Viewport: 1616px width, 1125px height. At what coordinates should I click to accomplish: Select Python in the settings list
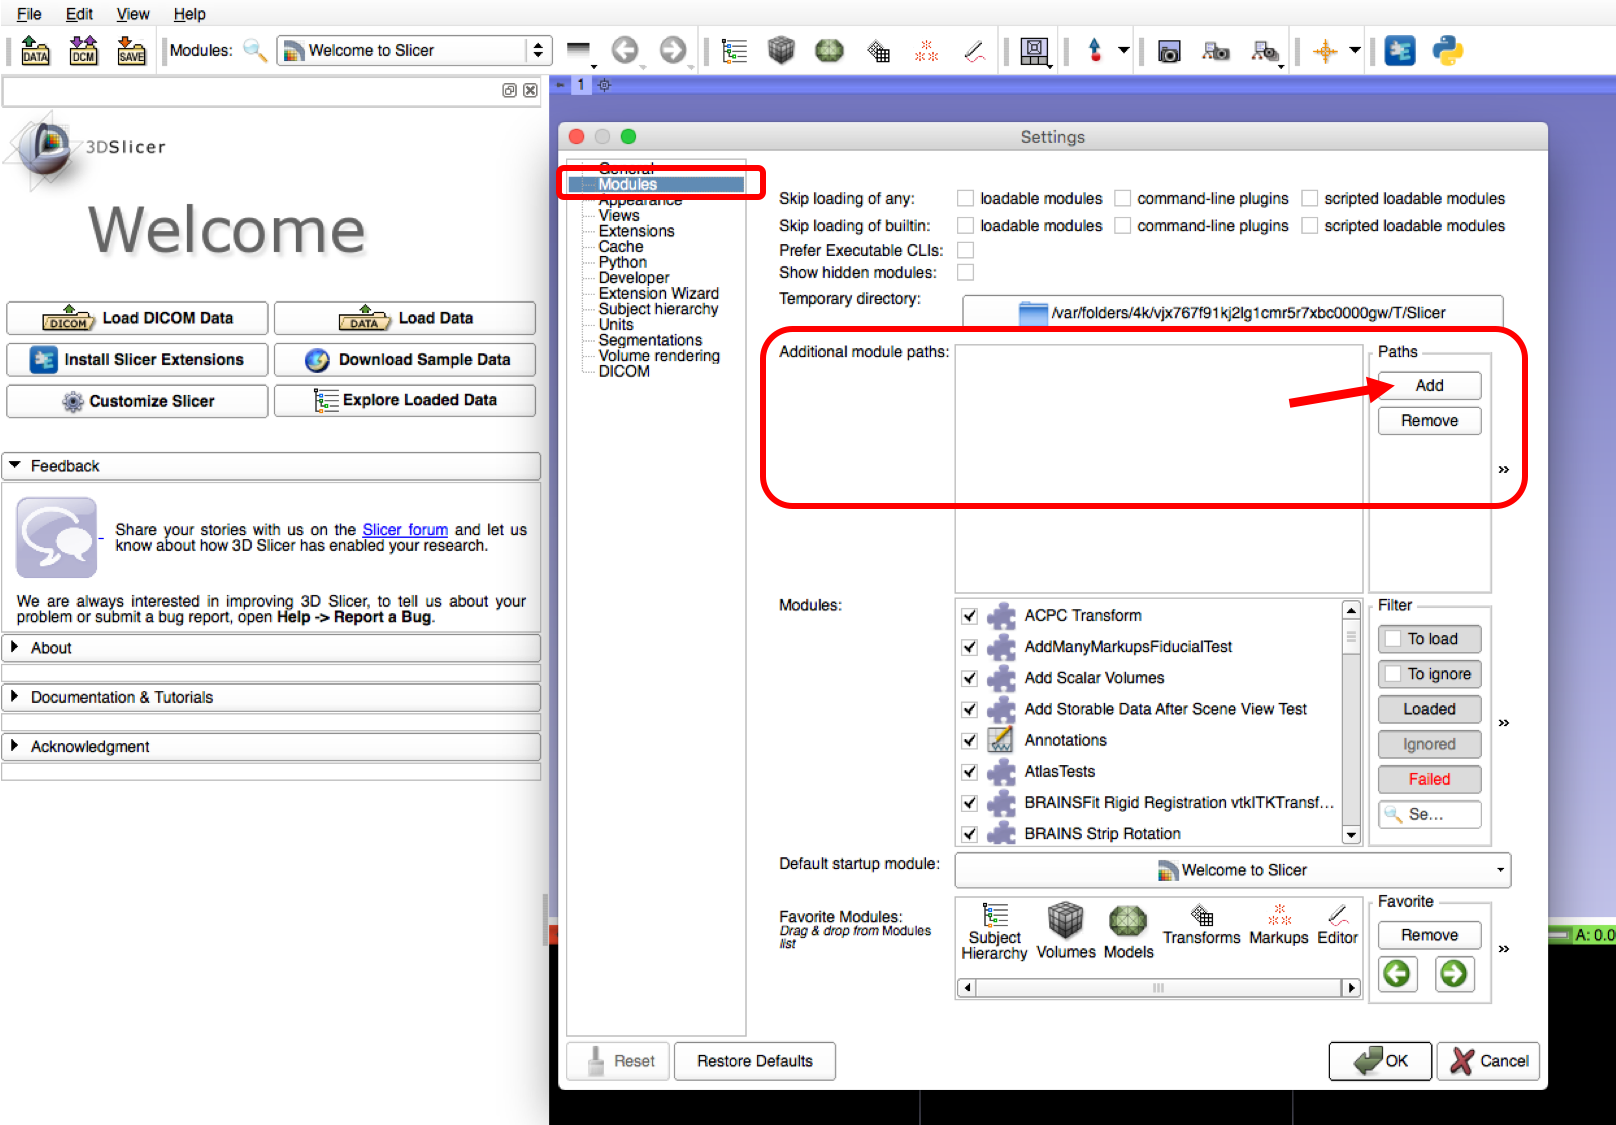click(622, 262)
